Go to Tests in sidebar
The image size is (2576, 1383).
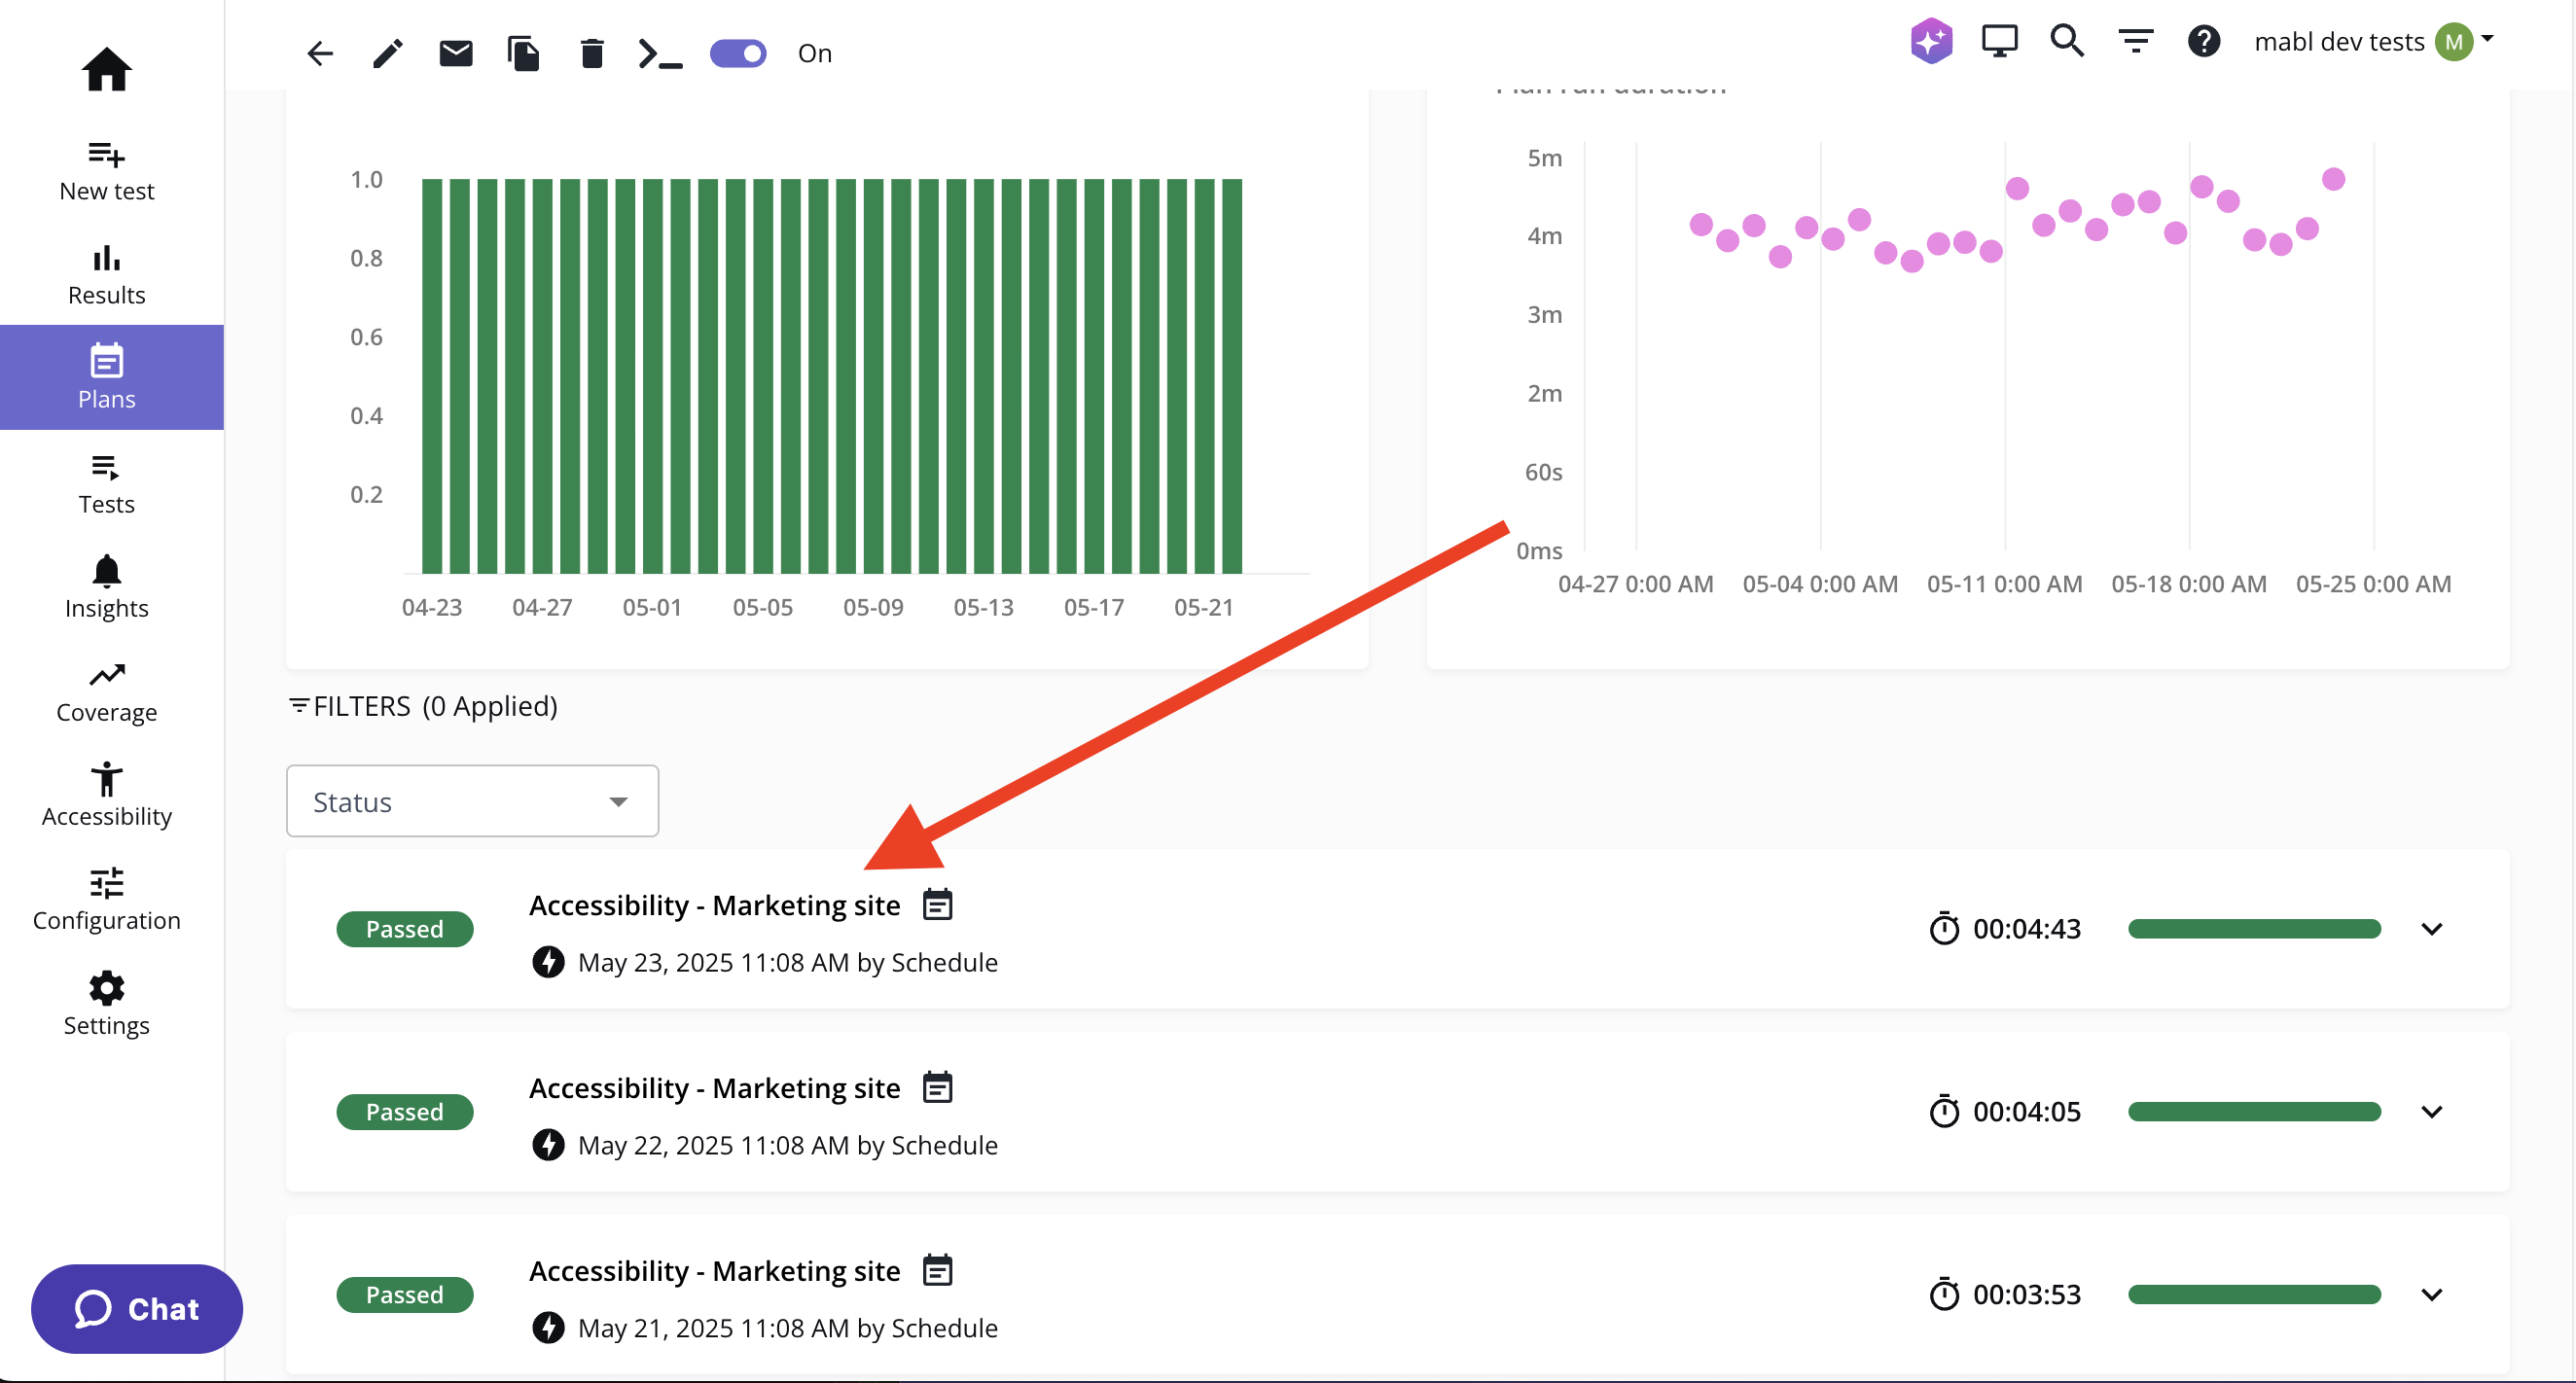(x=106, y=484)
